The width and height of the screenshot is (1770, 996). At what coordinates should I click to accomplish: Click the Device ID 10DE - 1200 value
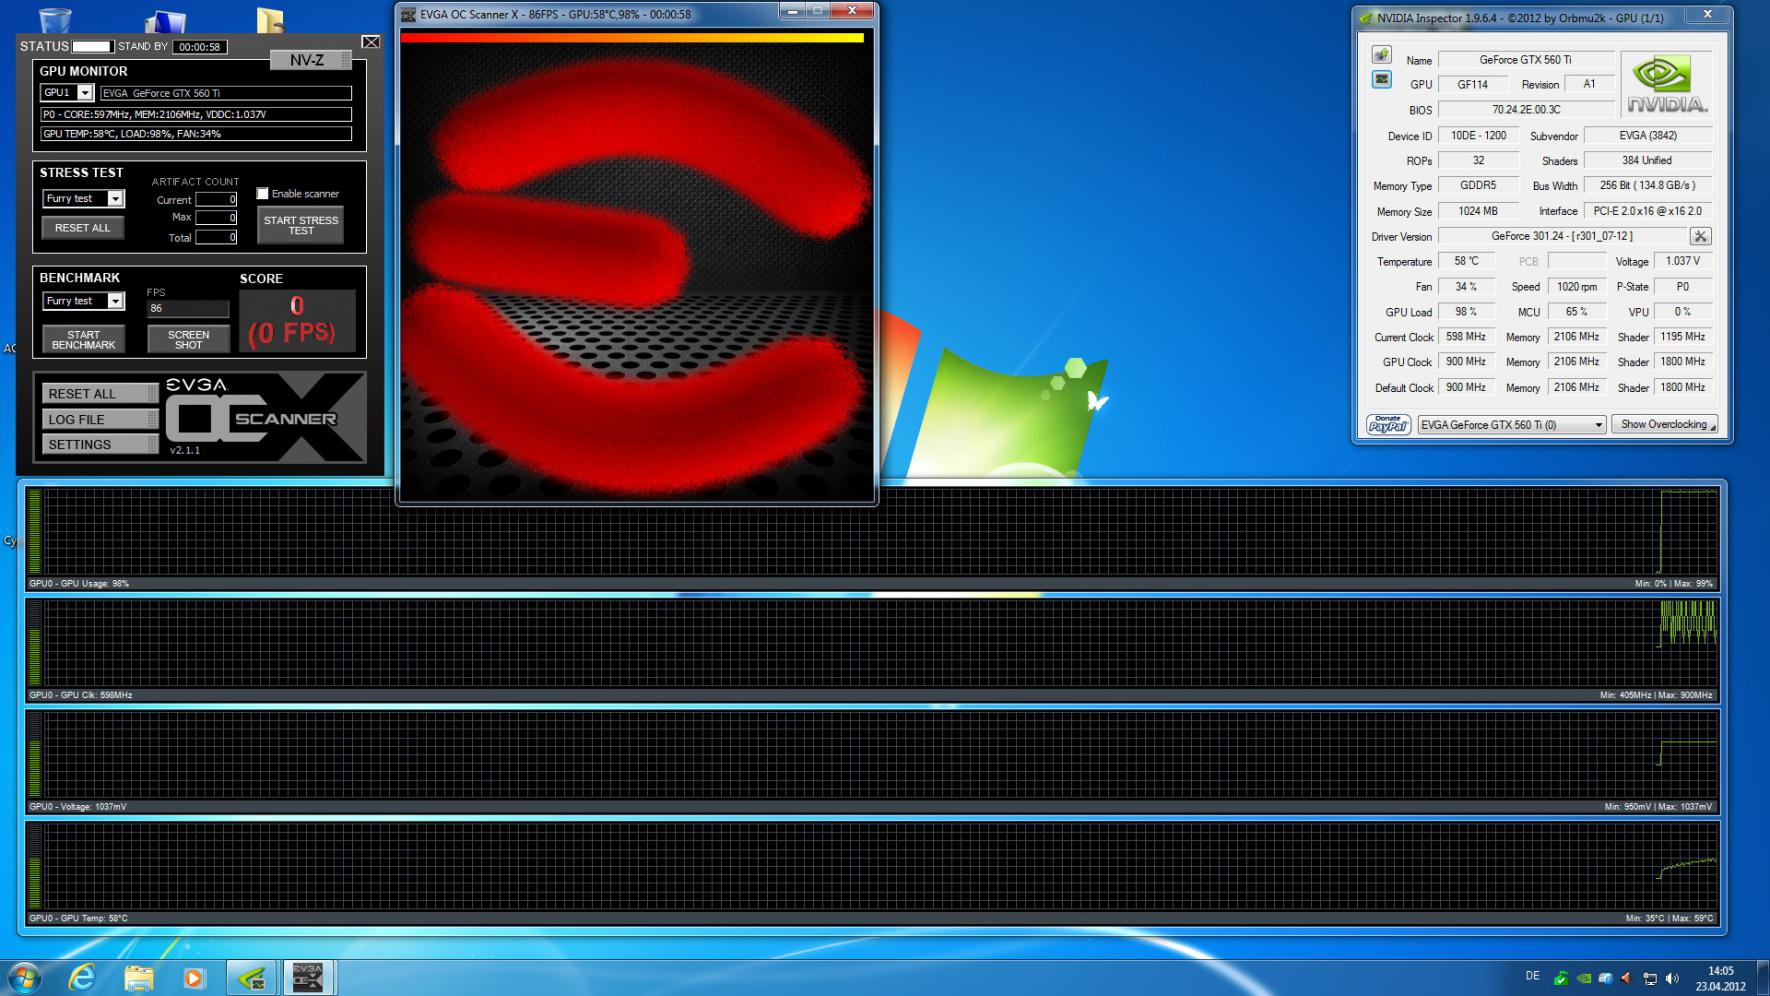1479,136
